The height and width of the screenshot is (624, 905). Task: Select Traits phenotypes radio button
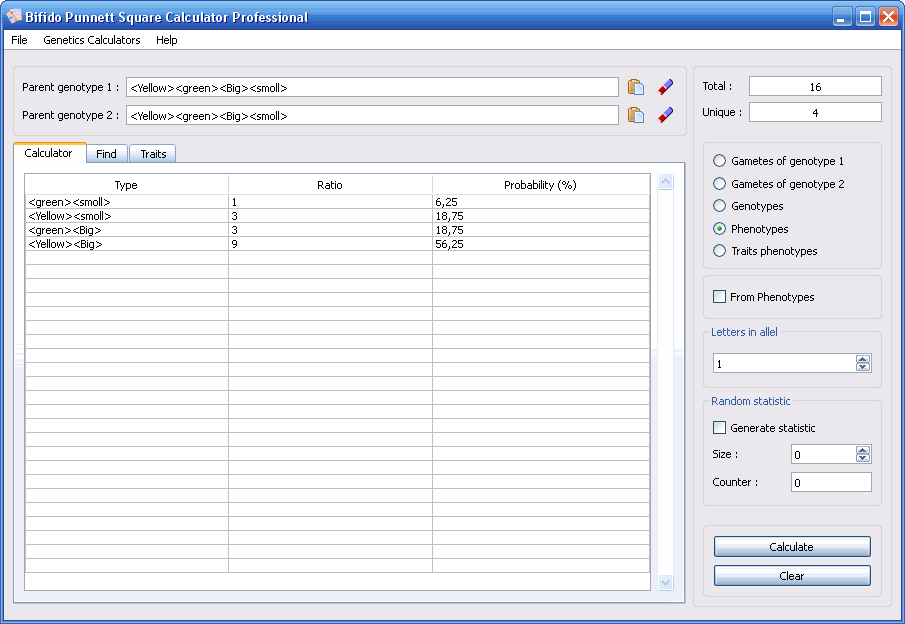tap(720, 251)
